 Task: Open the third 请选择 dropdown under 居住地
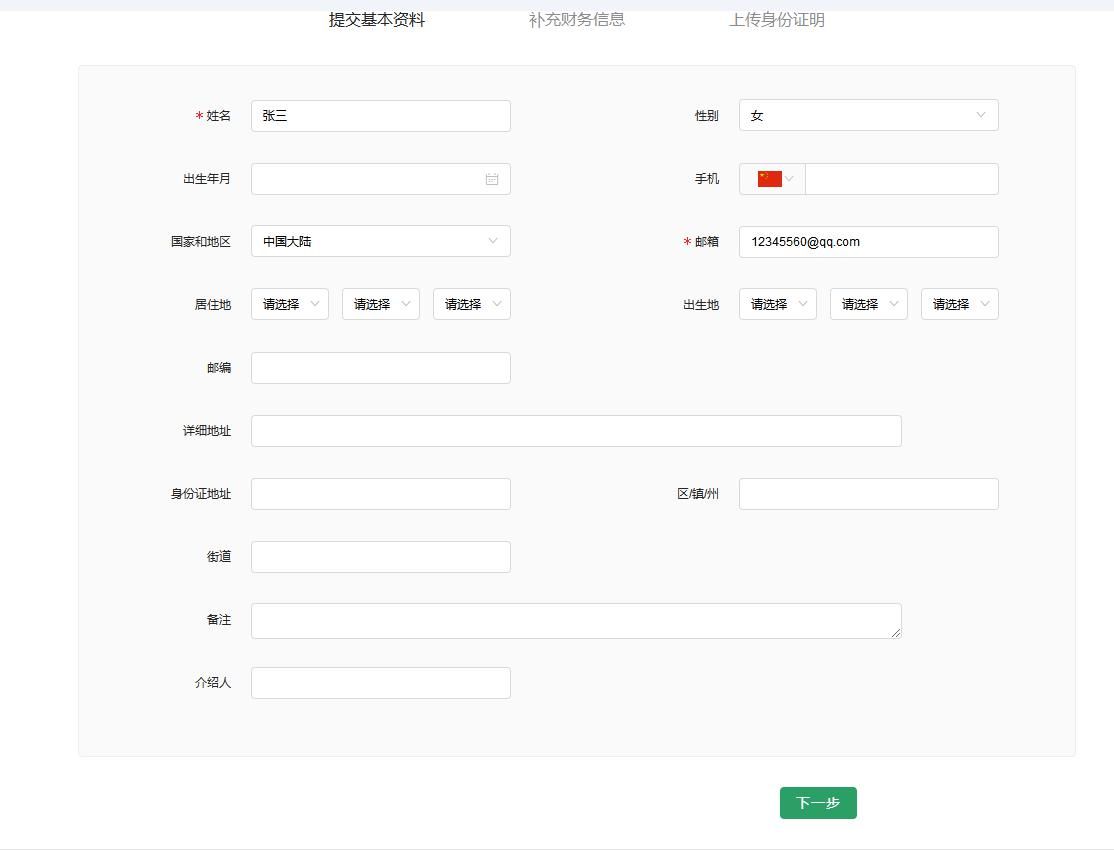coord(471,304)
